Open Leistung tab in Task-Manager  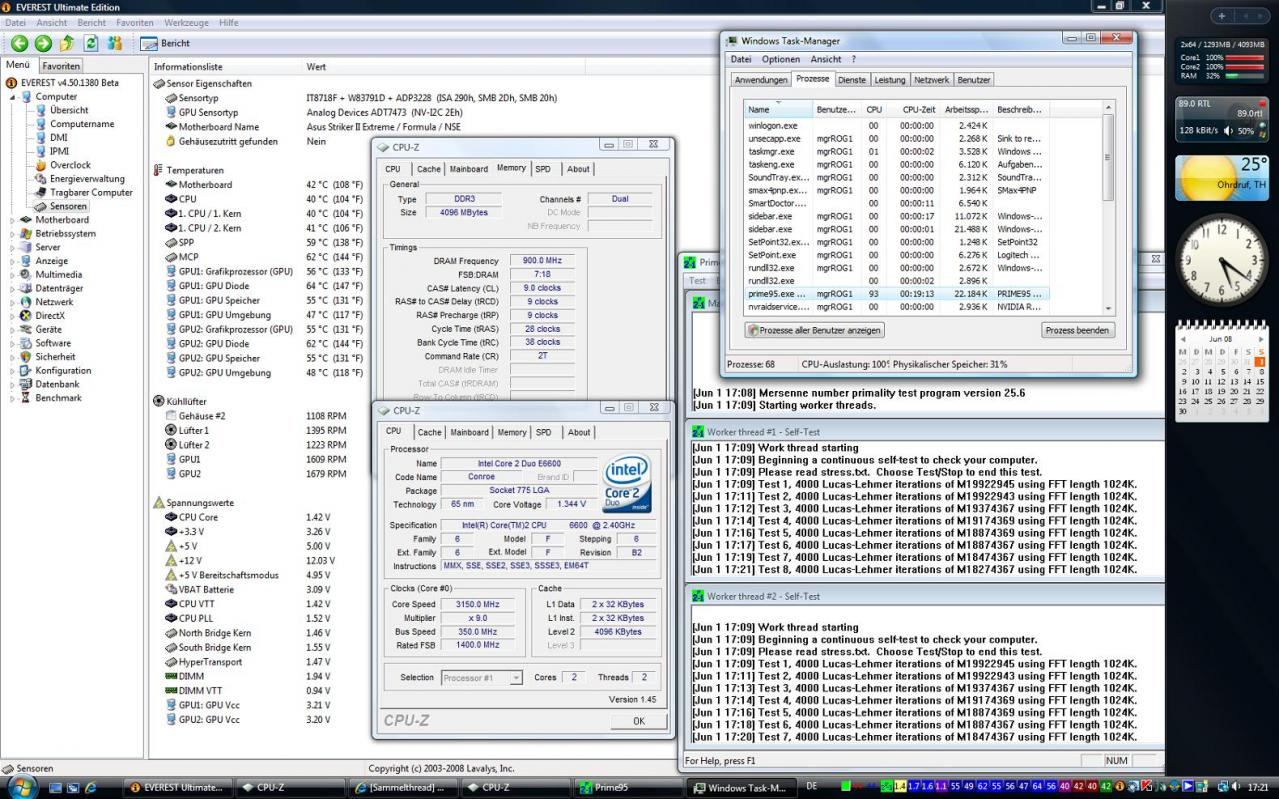[x=889, y=80]
